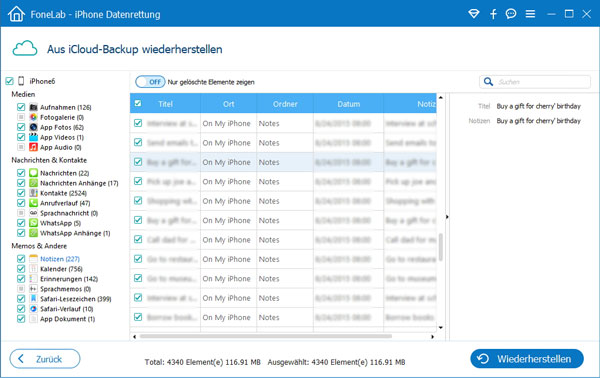Viewport: 600px width, 378px height.
Task: Select the WhatsApp Anhänge icon
Action: click(34, 233)
